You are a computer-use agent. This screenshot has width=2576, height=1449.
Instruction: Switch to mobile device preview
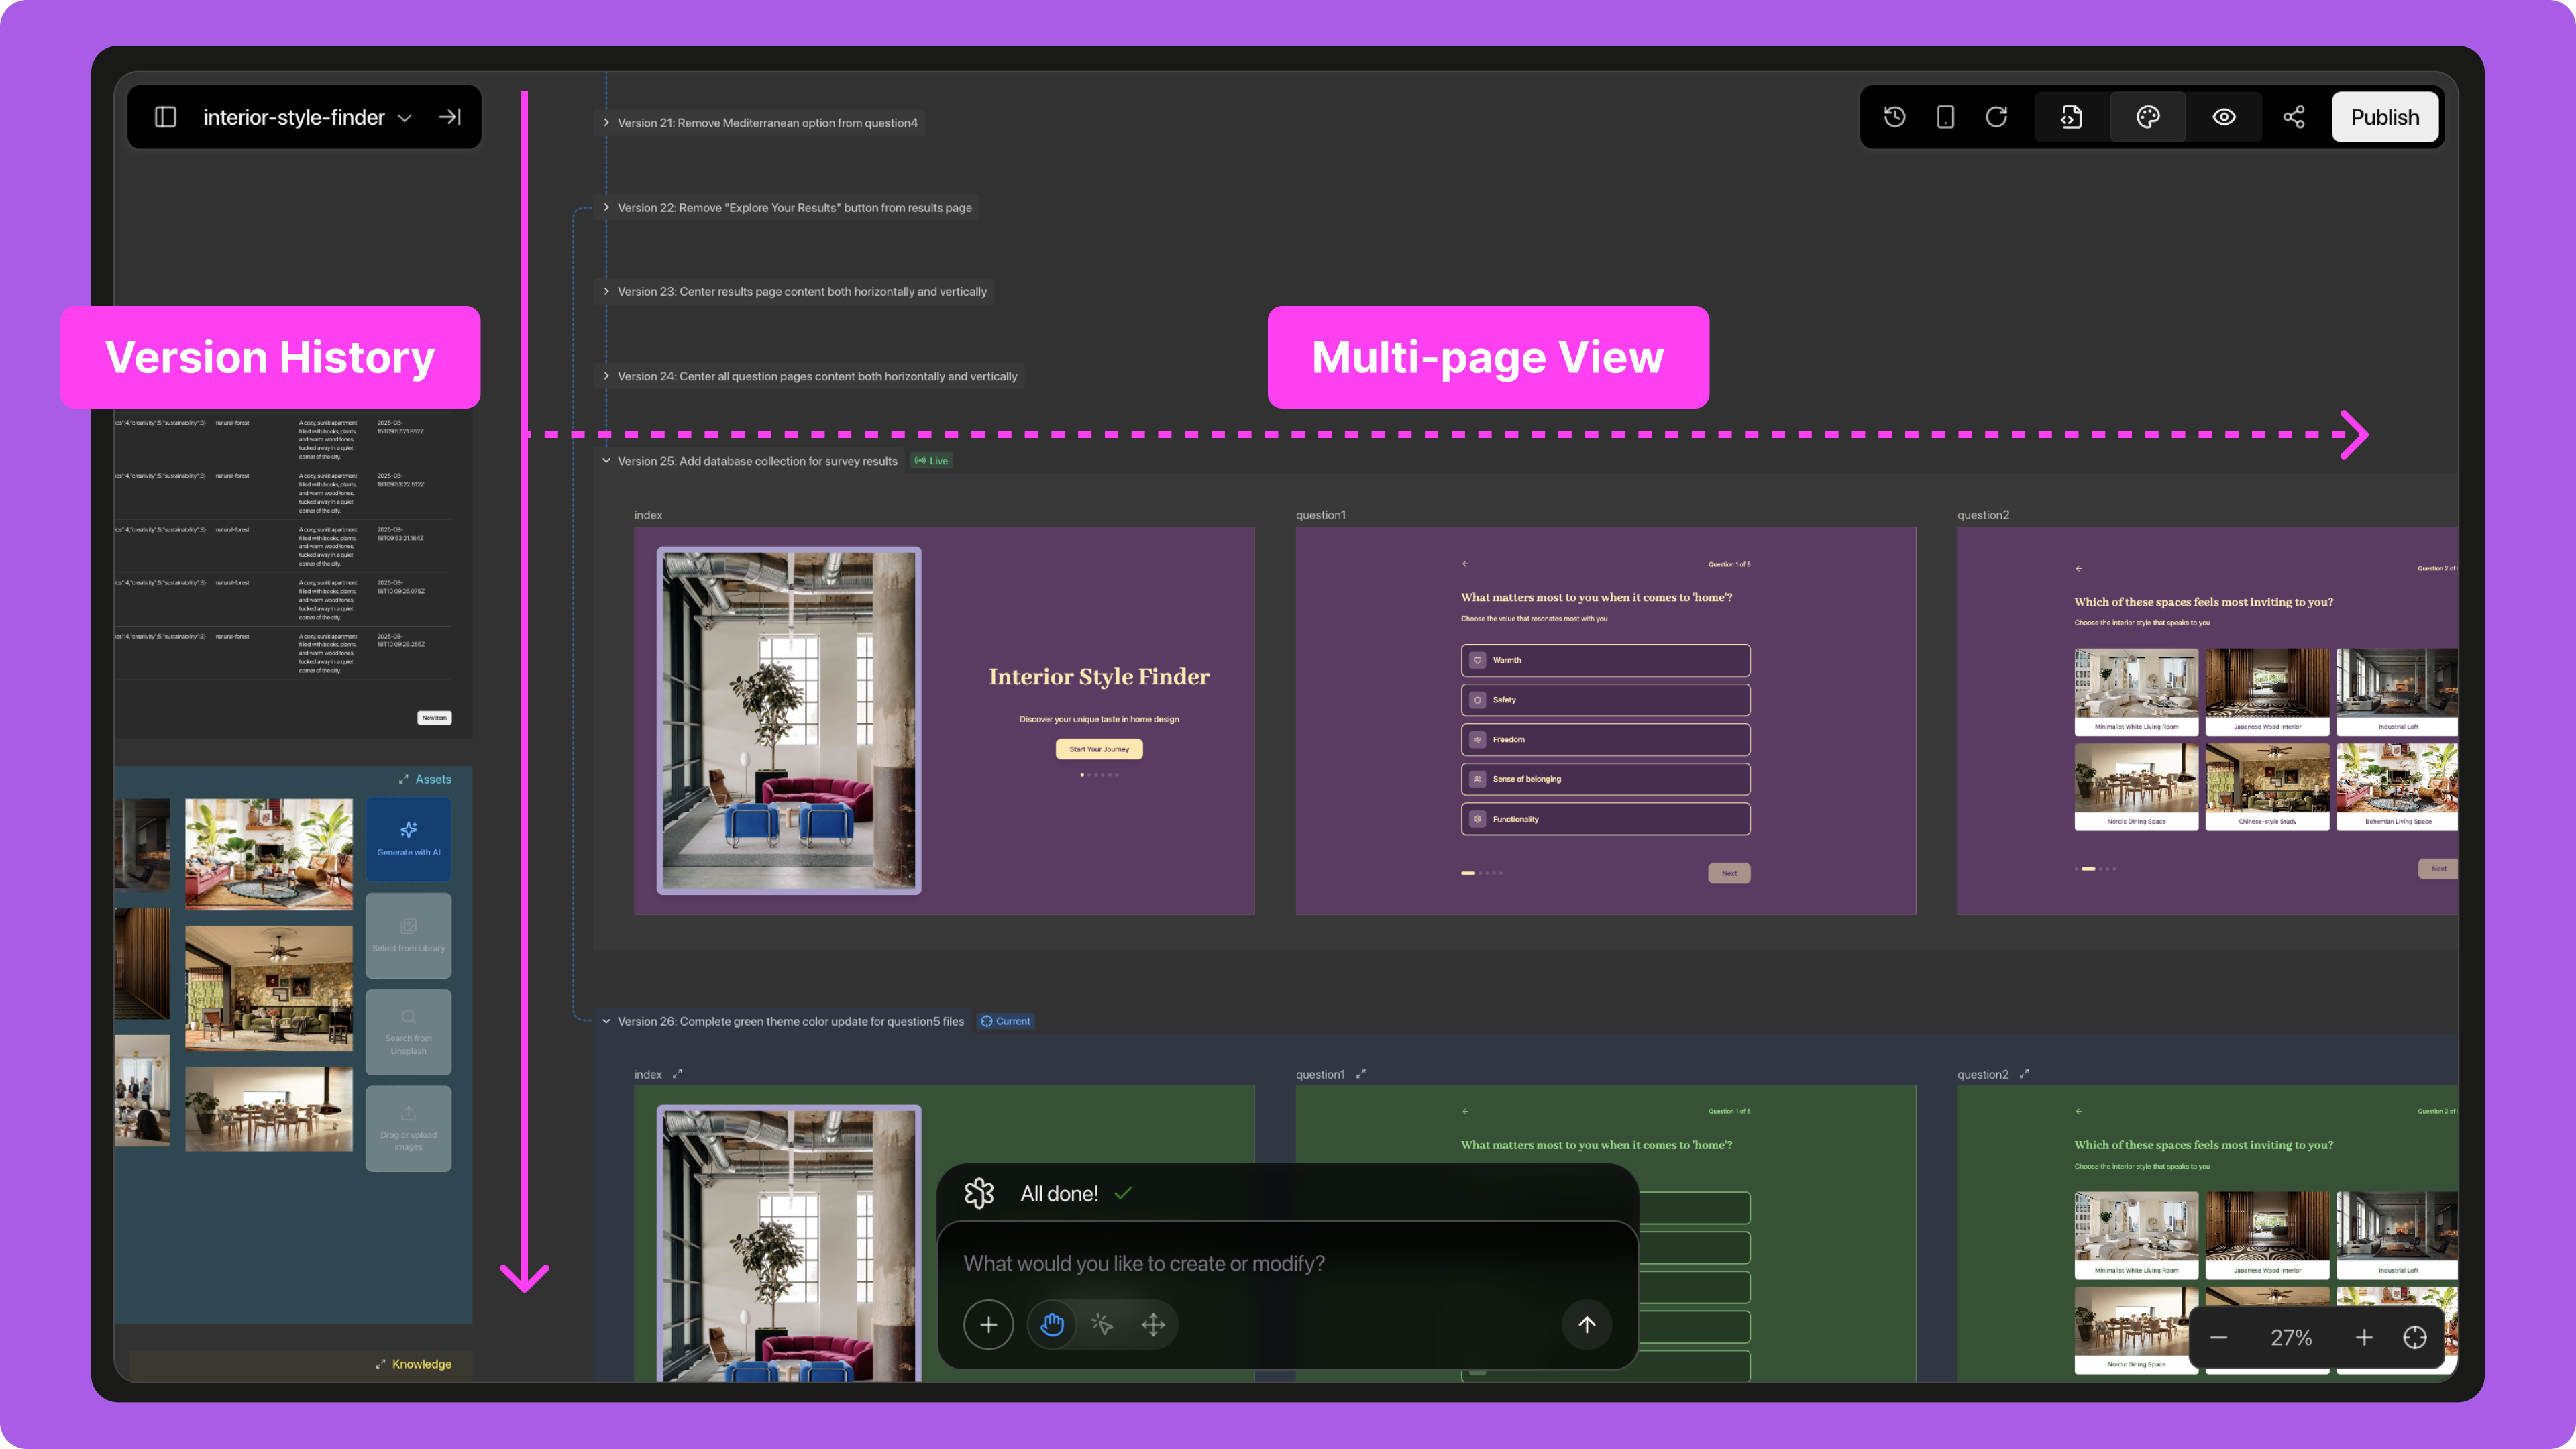click(1945, 117)
